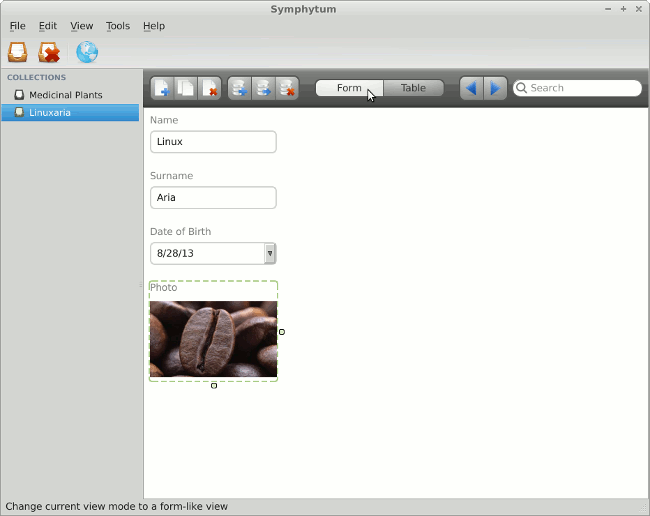Open the Help menu
The image size is (650, 516).
tap(154, 26)
